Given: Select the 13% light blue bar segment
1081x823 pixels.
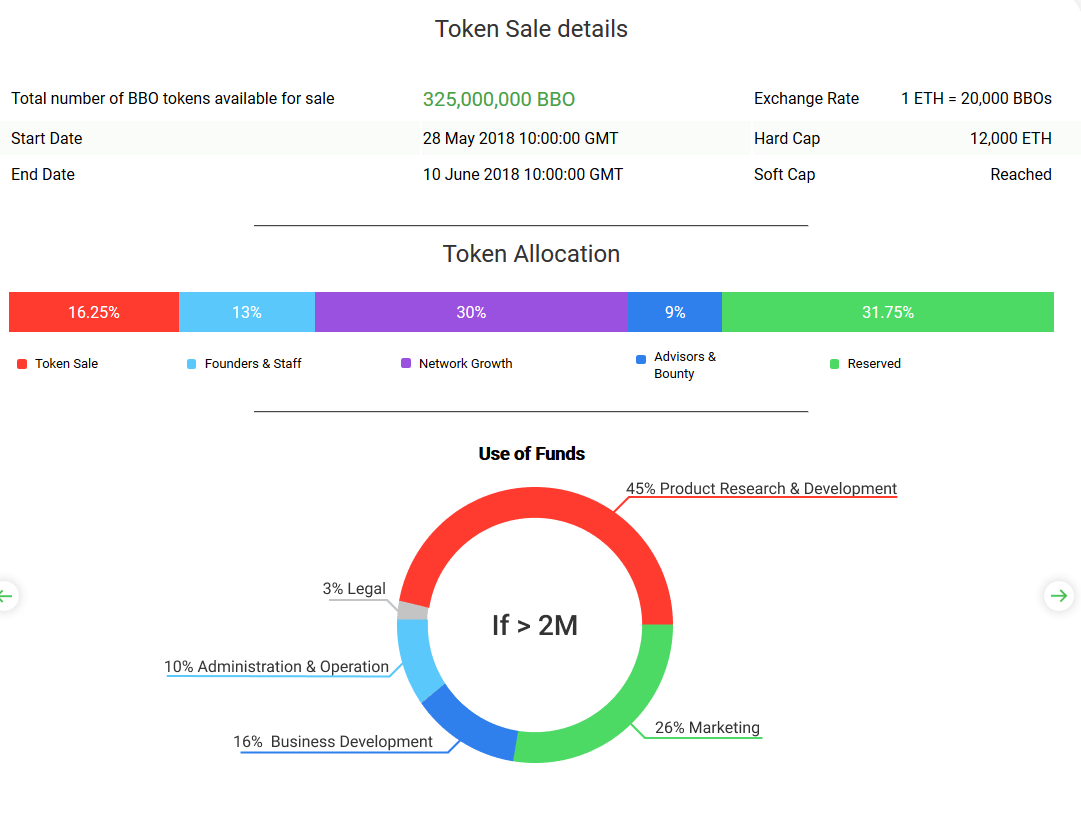Looking at the screenshot, I should (x=247, y=312).
